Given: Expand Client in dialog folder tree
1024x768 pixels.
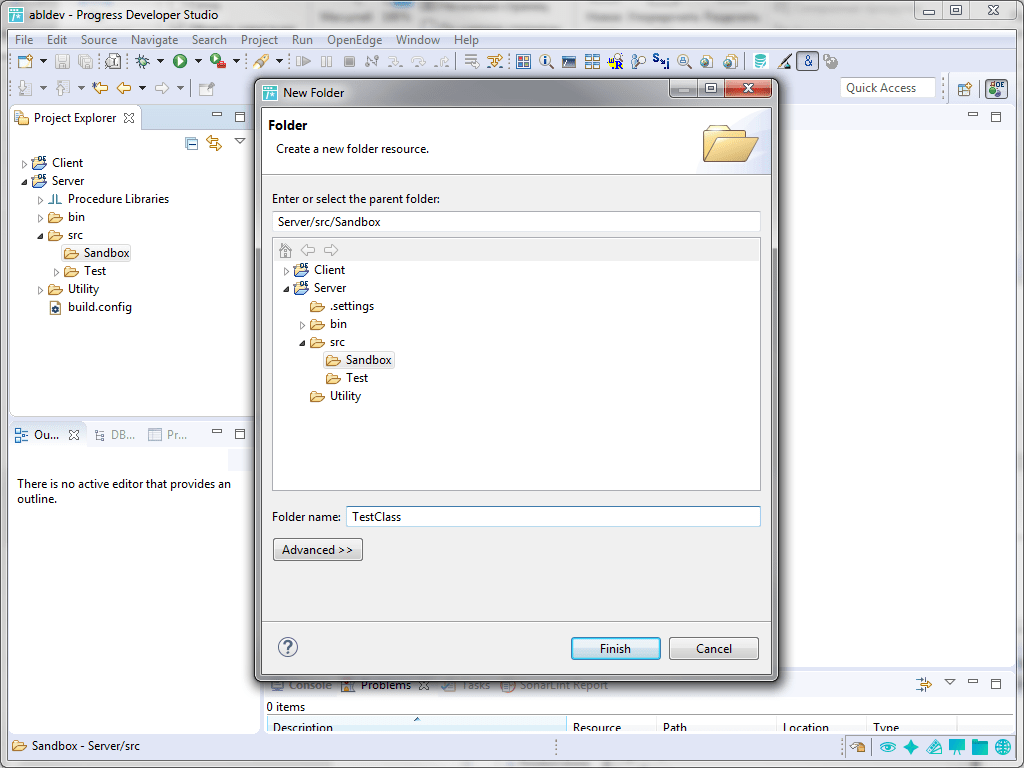Looking at the screenshot, I should click(x=286, y=271).
